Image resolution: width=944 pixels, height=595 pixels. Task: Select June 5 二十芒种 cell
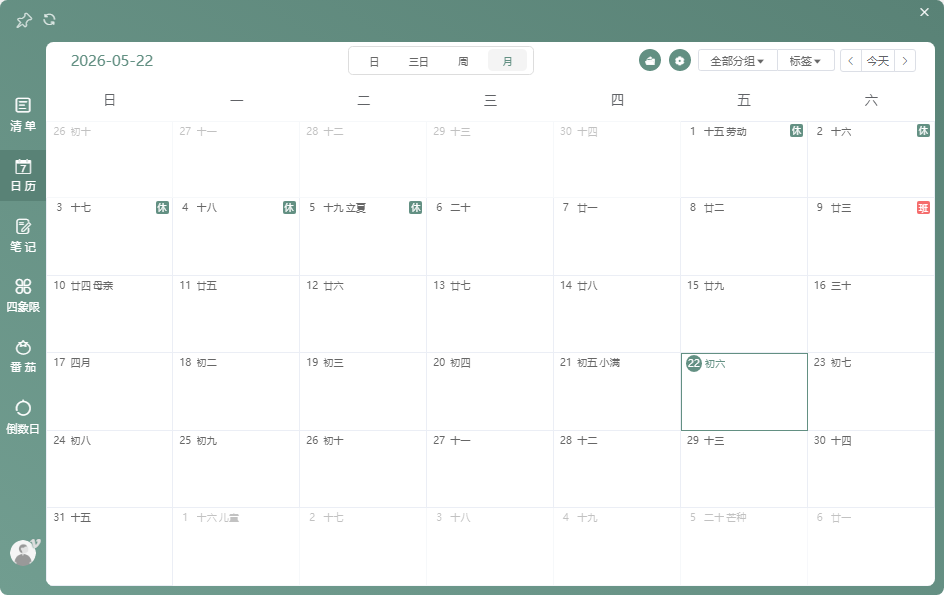(x=744, y=546)
